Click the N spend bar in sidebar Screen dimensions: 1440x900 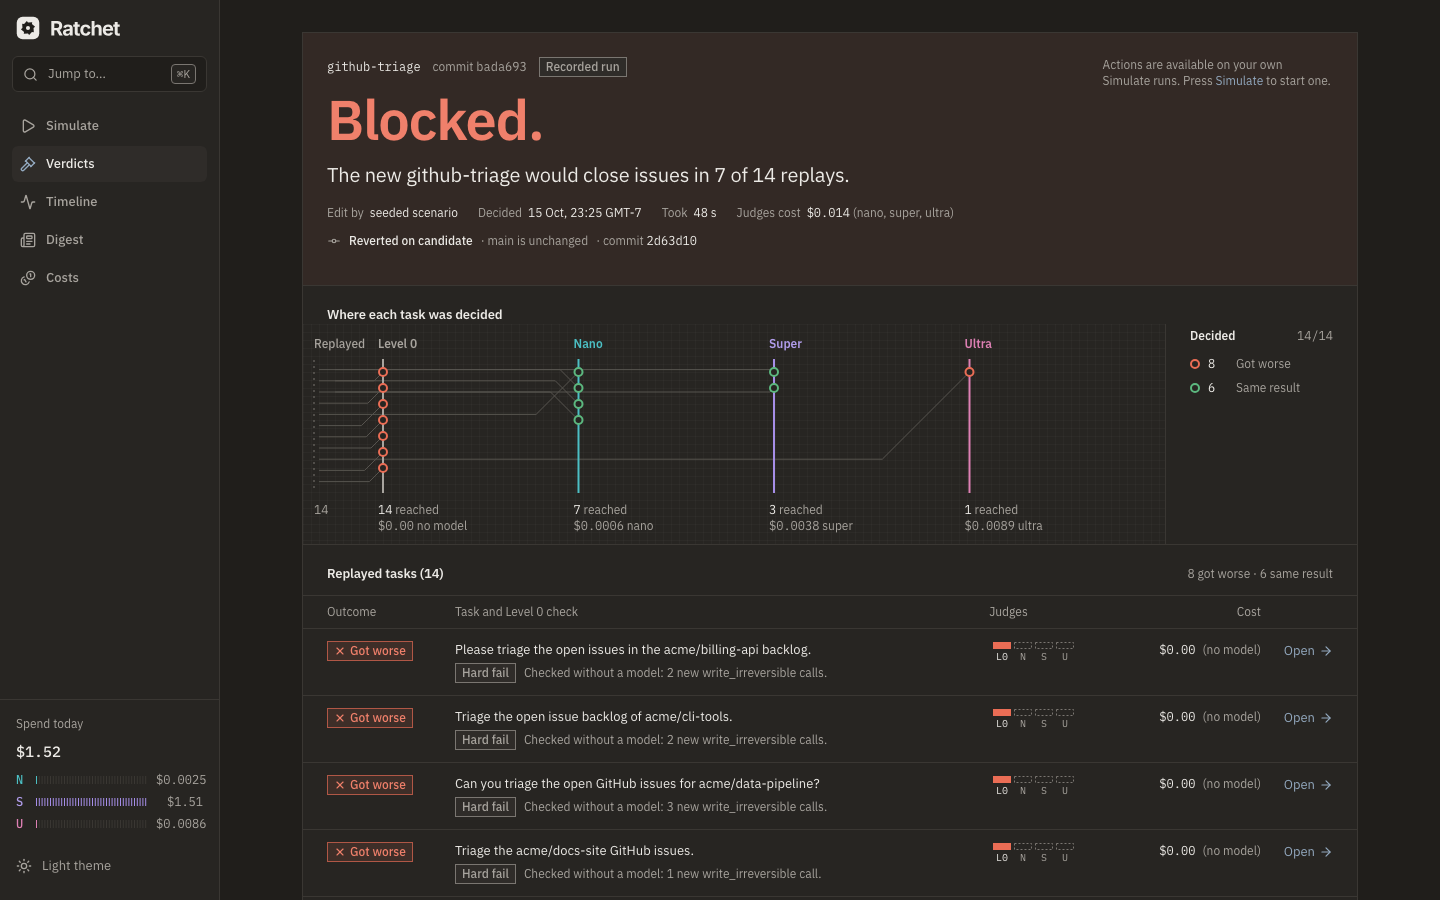point(91,780)
